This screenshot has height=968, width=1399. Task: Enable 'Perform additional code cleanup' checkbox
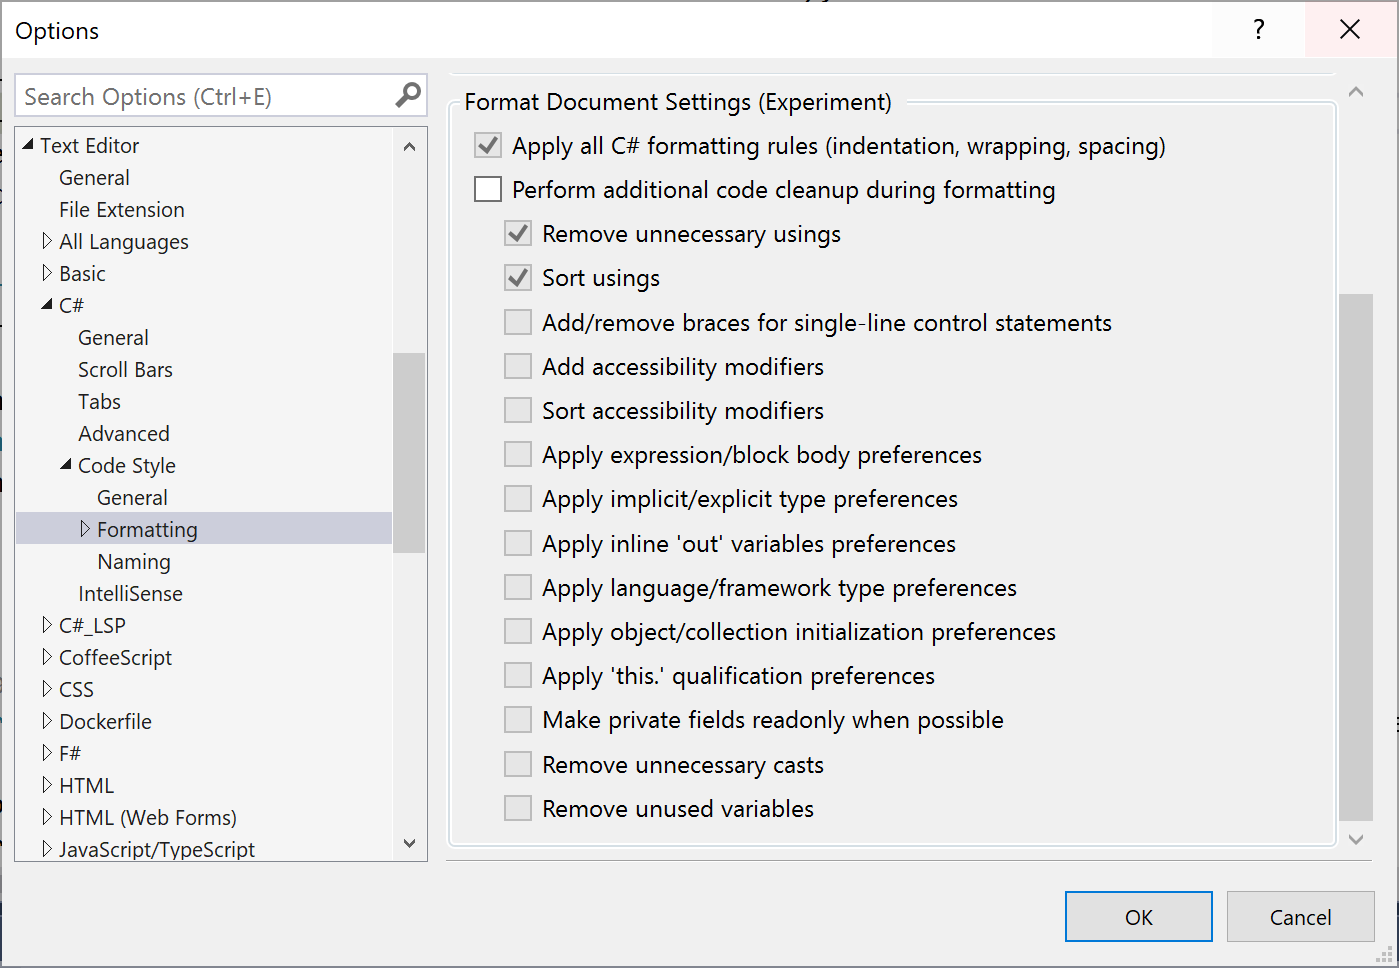click(488, 189)
